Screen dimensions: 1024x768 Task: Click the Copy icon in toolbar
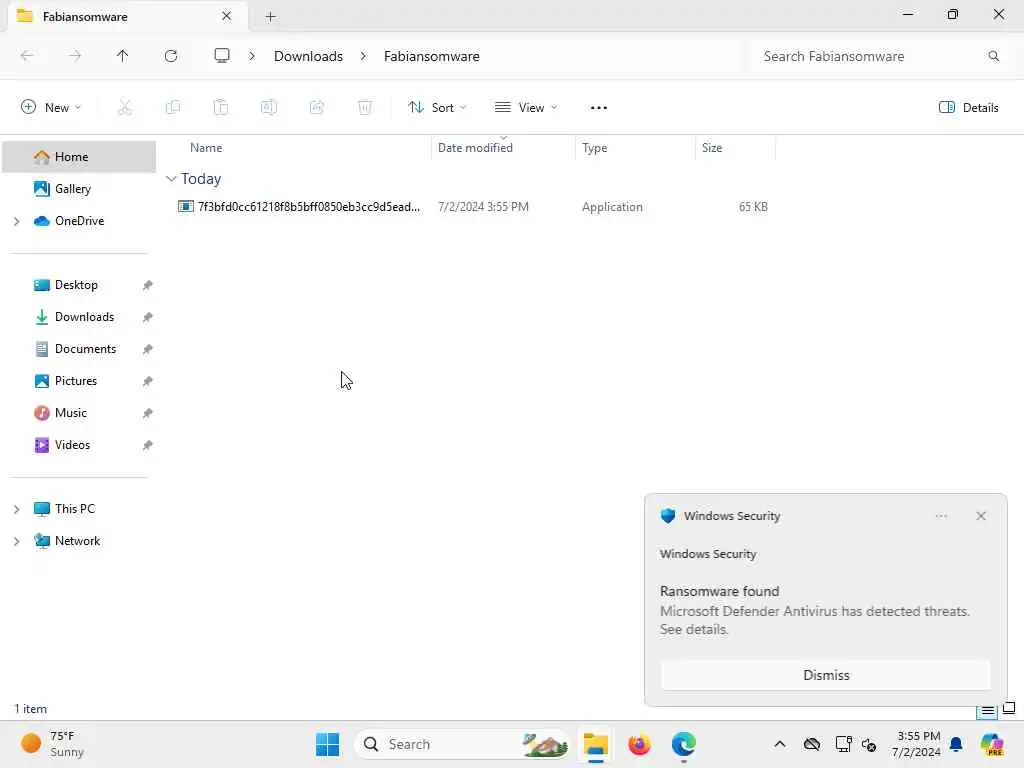pyautogui.click(x=173, y=107)
